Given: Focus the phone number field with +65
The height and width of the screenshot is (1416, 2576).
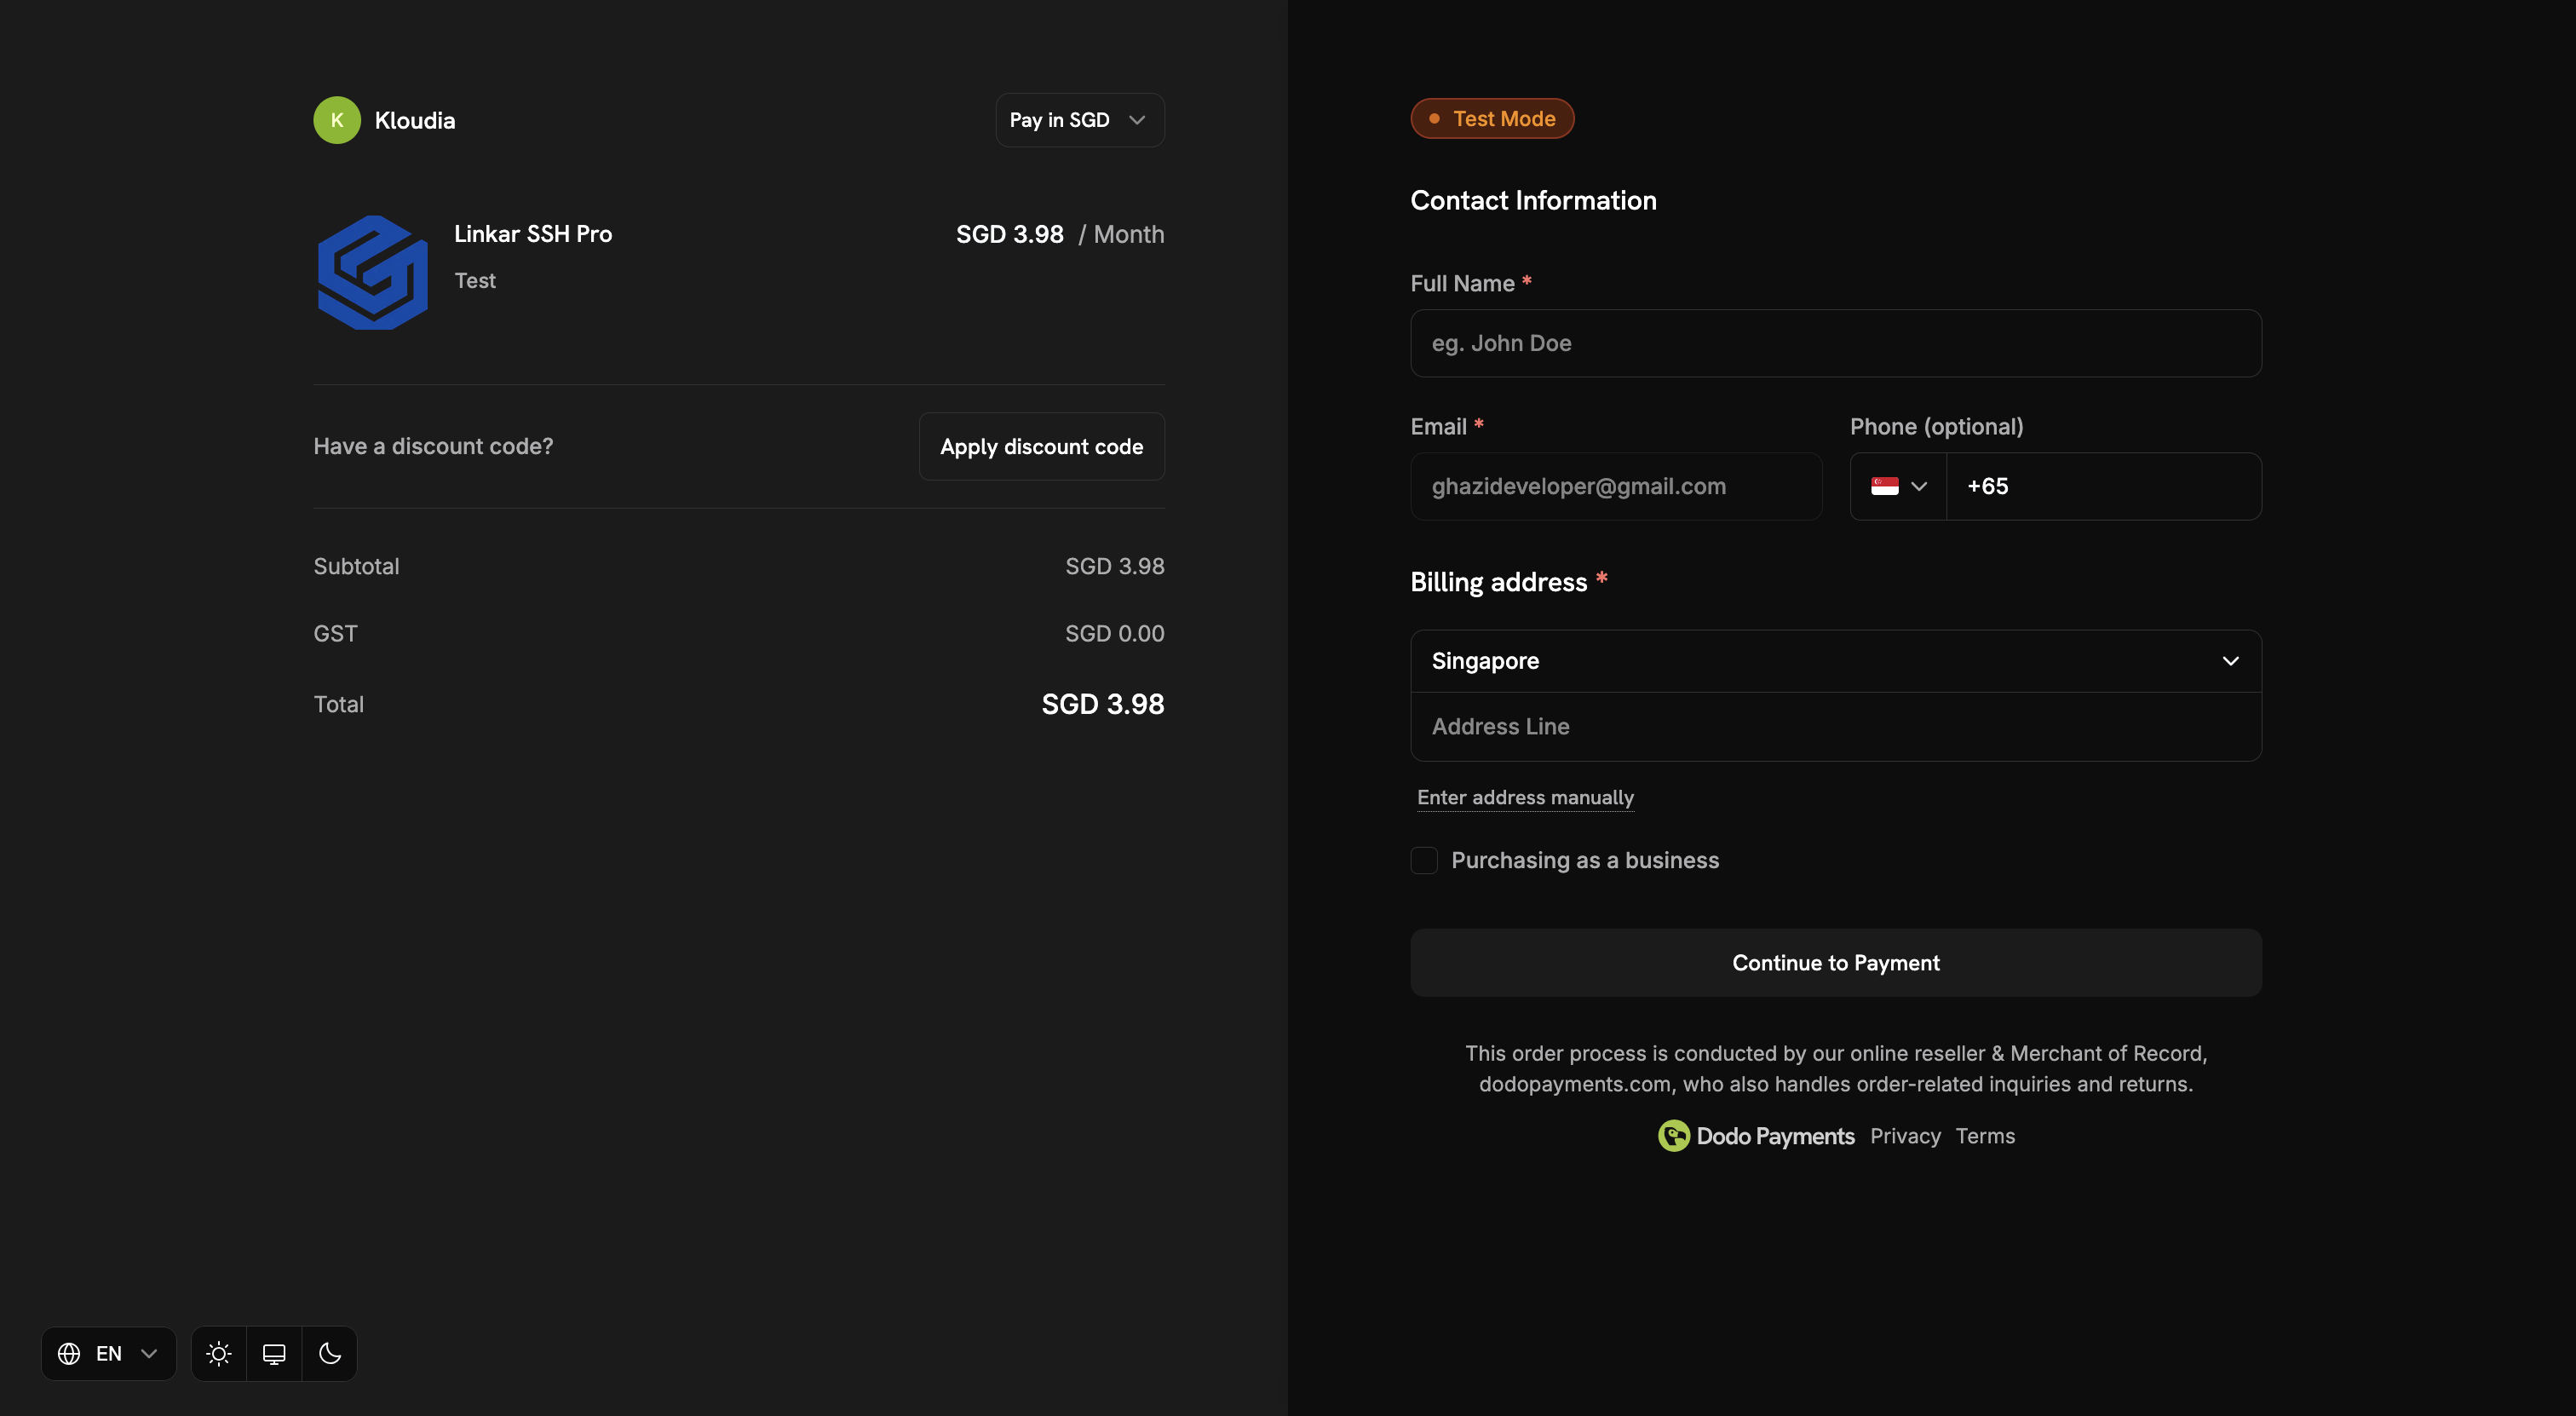Looking at the screenshot, I should click(2104, 486).
